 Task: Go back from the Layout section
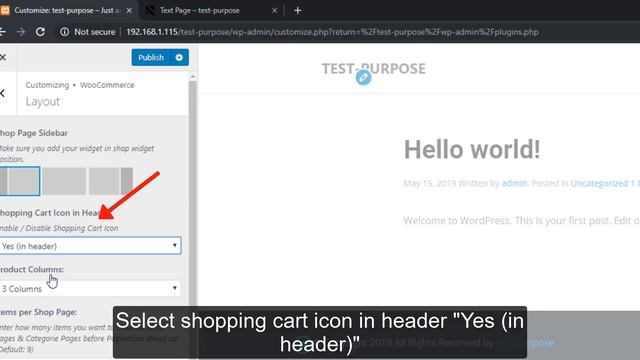(x=3, y=93)
